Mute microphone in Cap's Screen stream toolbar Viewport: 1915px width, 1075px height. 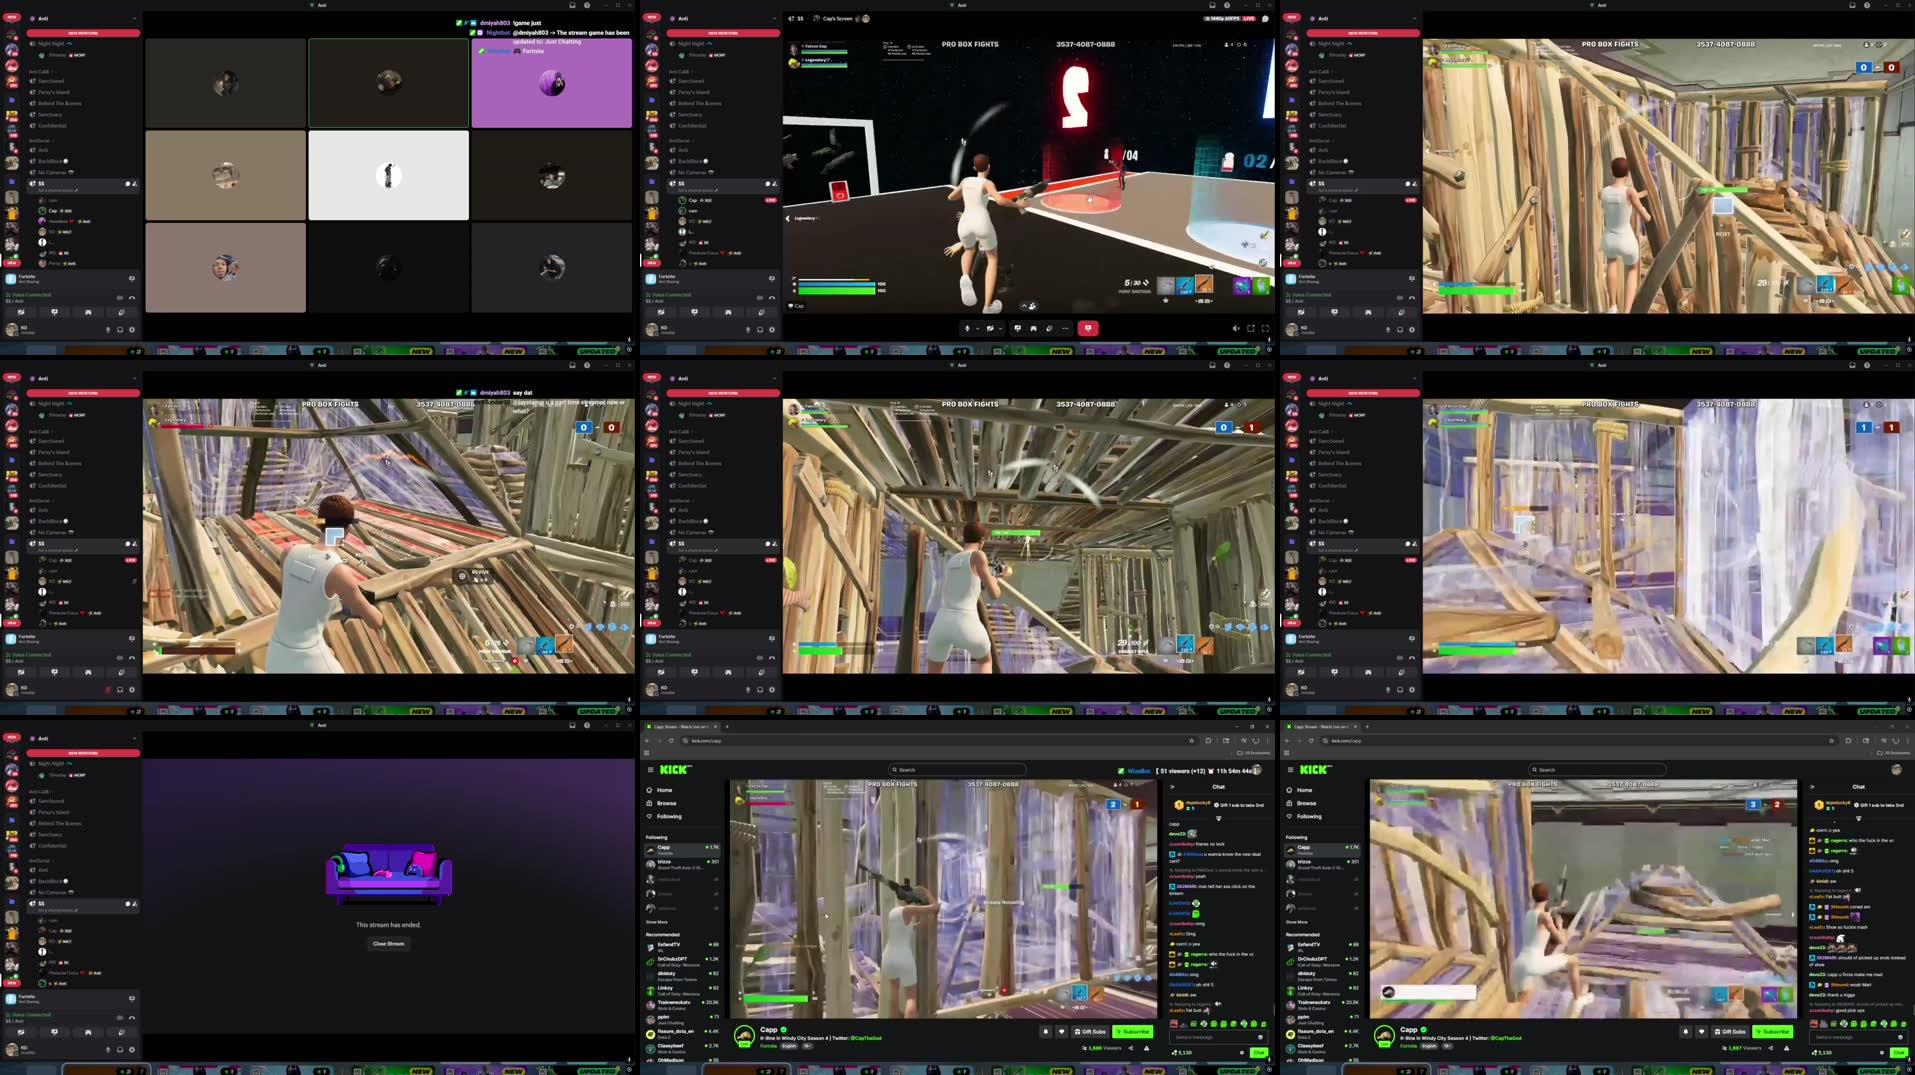[967, 328]
